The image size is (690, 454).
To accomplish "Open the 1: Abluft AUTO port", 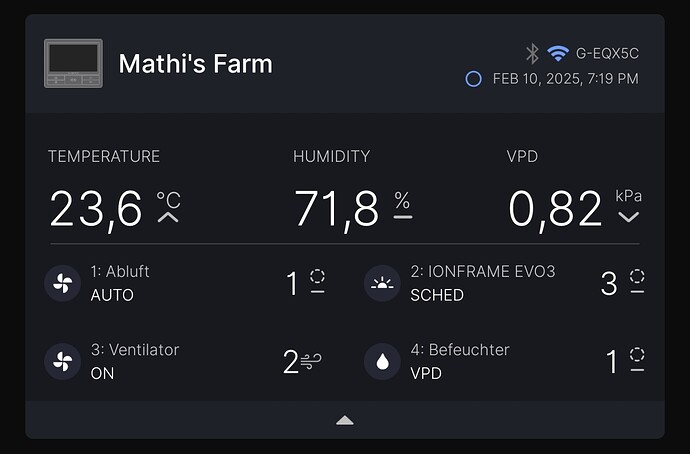I will point(185,283).
